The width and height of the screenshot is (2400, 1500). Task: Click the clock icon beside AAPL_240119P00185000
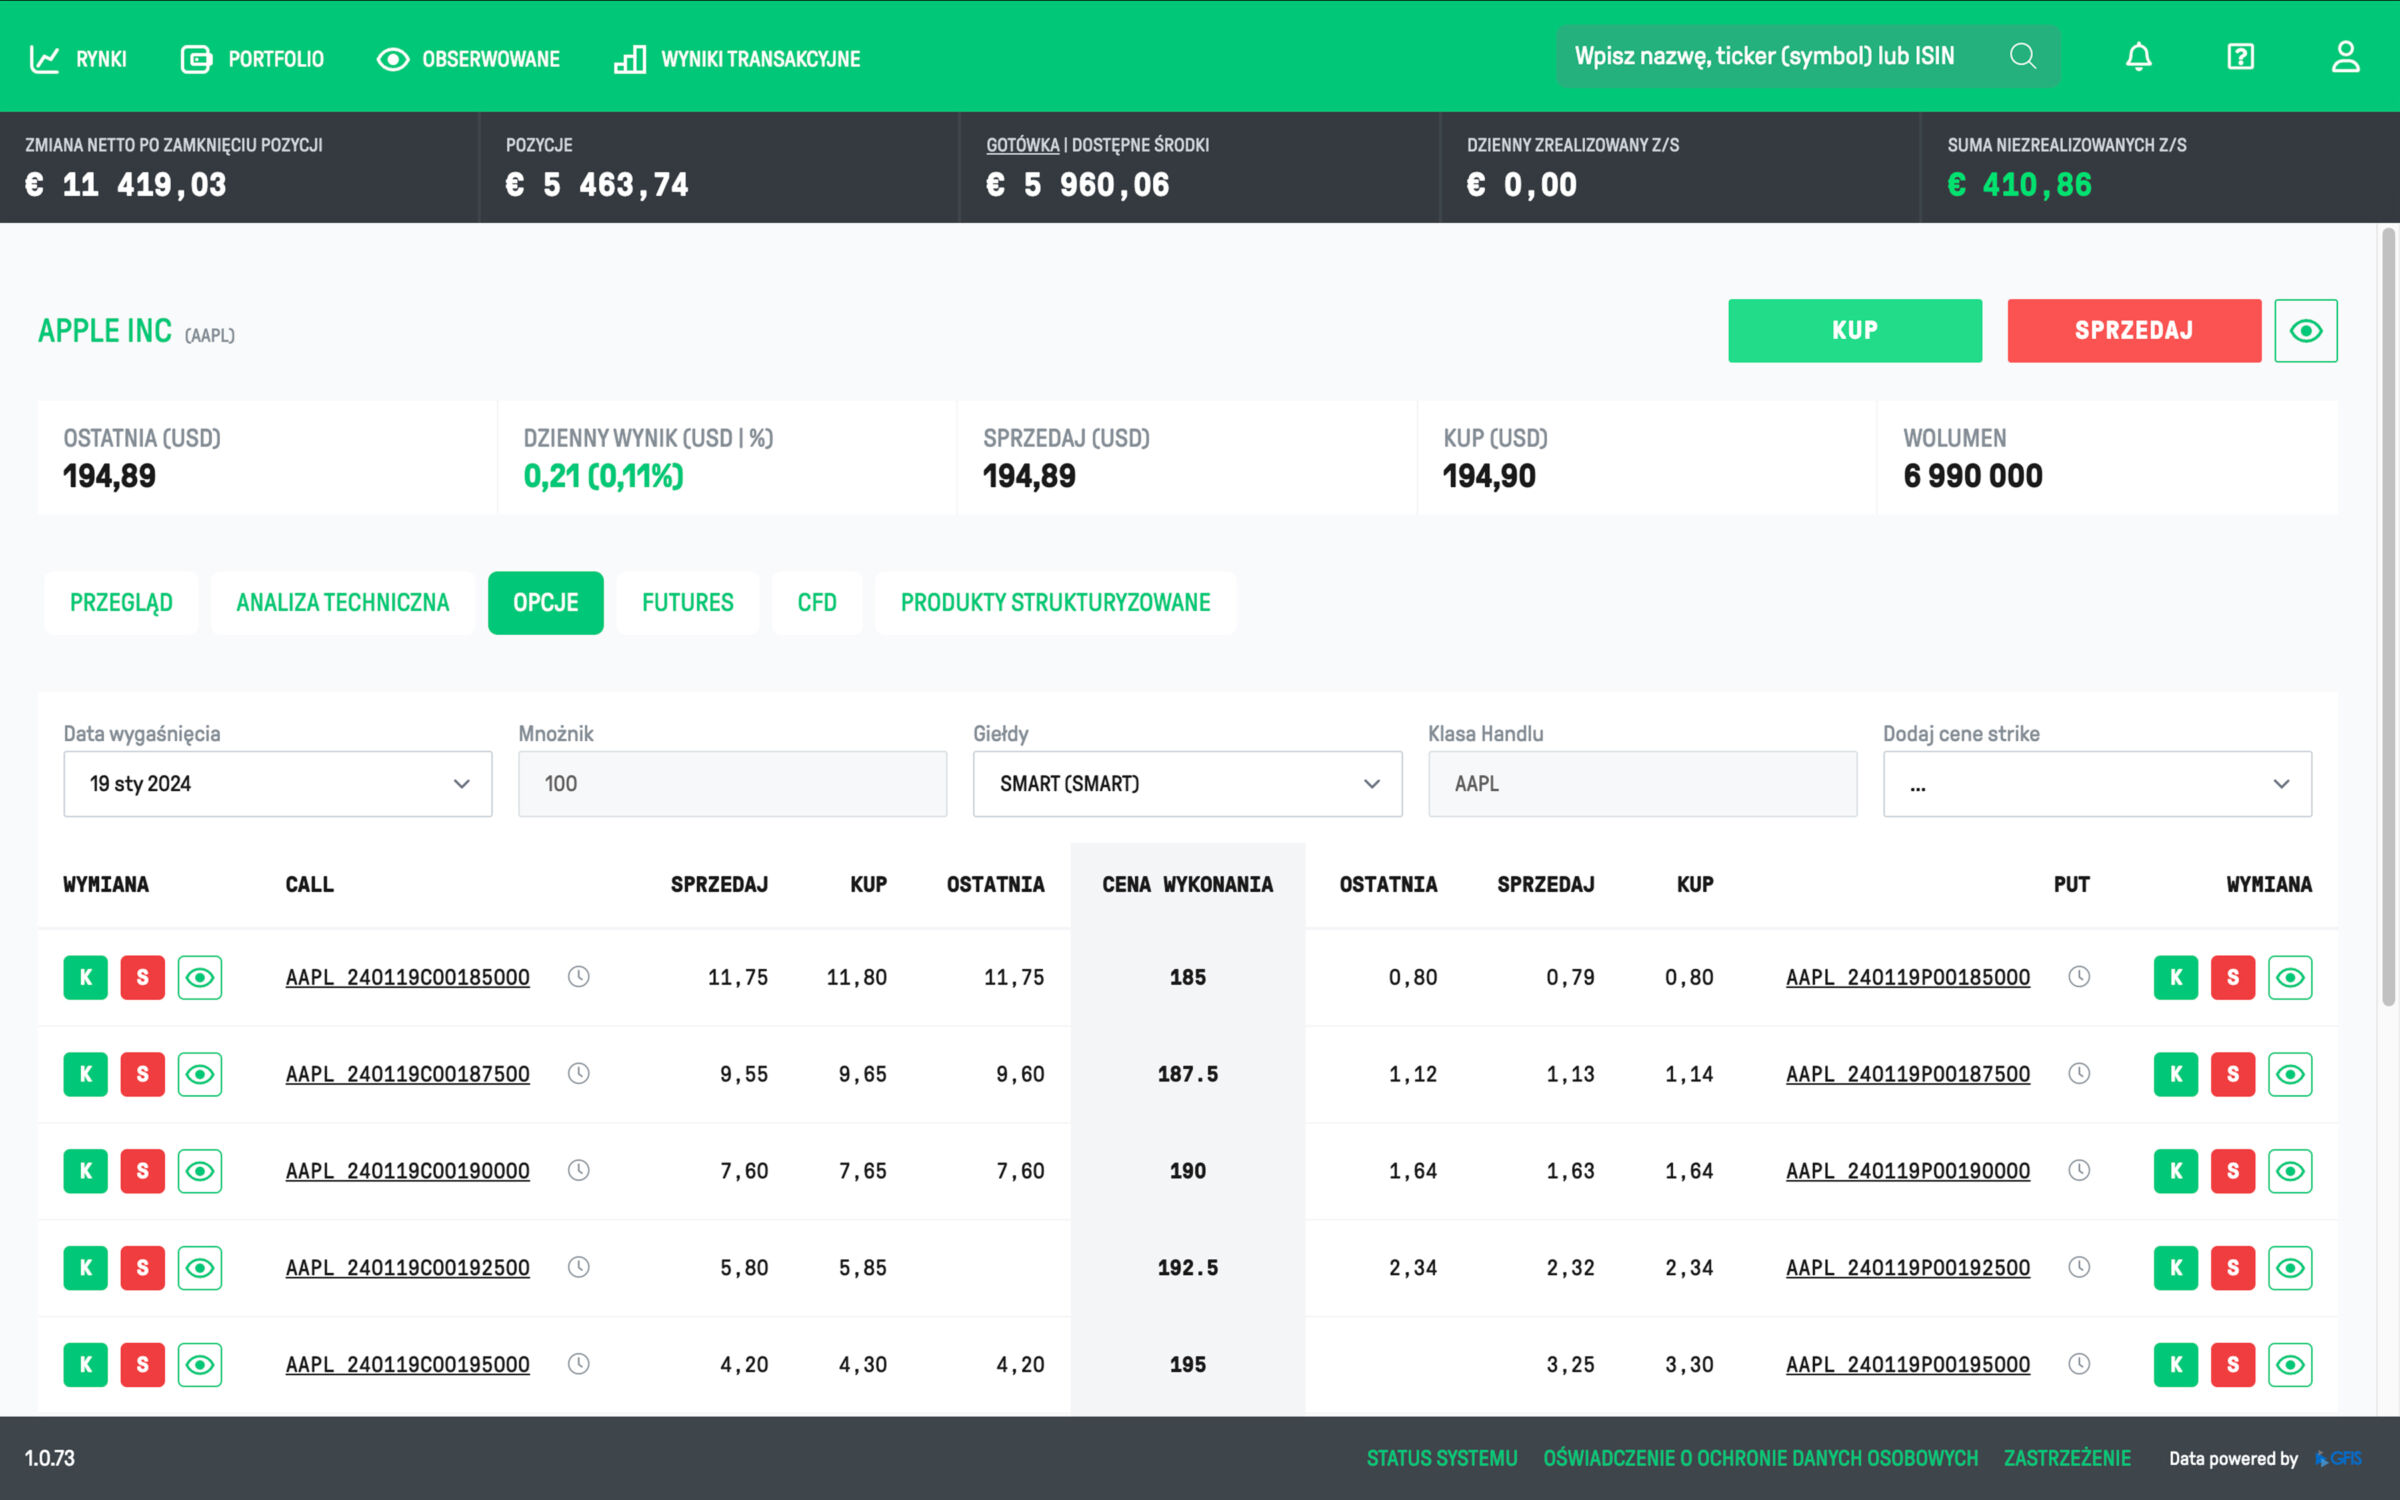click(2079, 977)
